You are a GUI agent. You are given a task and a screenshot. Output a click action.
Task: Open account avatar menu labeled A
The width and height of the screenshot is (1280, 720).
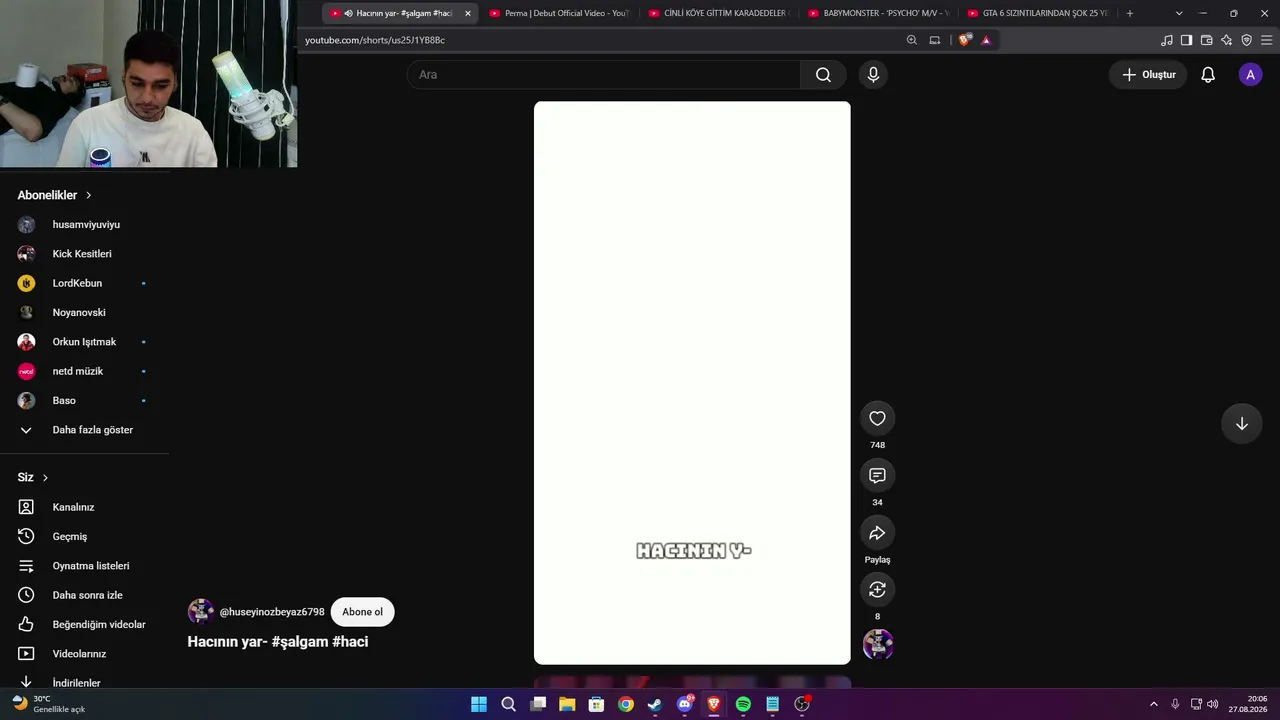(x=1250, y=75)
